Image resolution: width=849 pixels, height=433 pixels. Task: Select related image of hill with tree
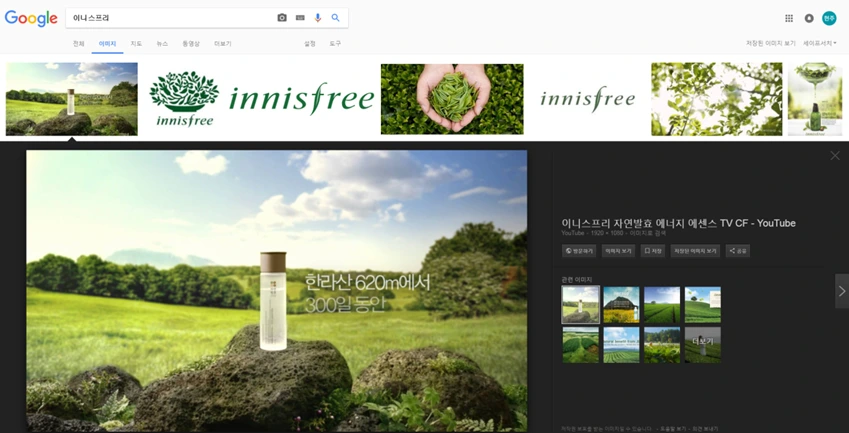tap(702, 305)
